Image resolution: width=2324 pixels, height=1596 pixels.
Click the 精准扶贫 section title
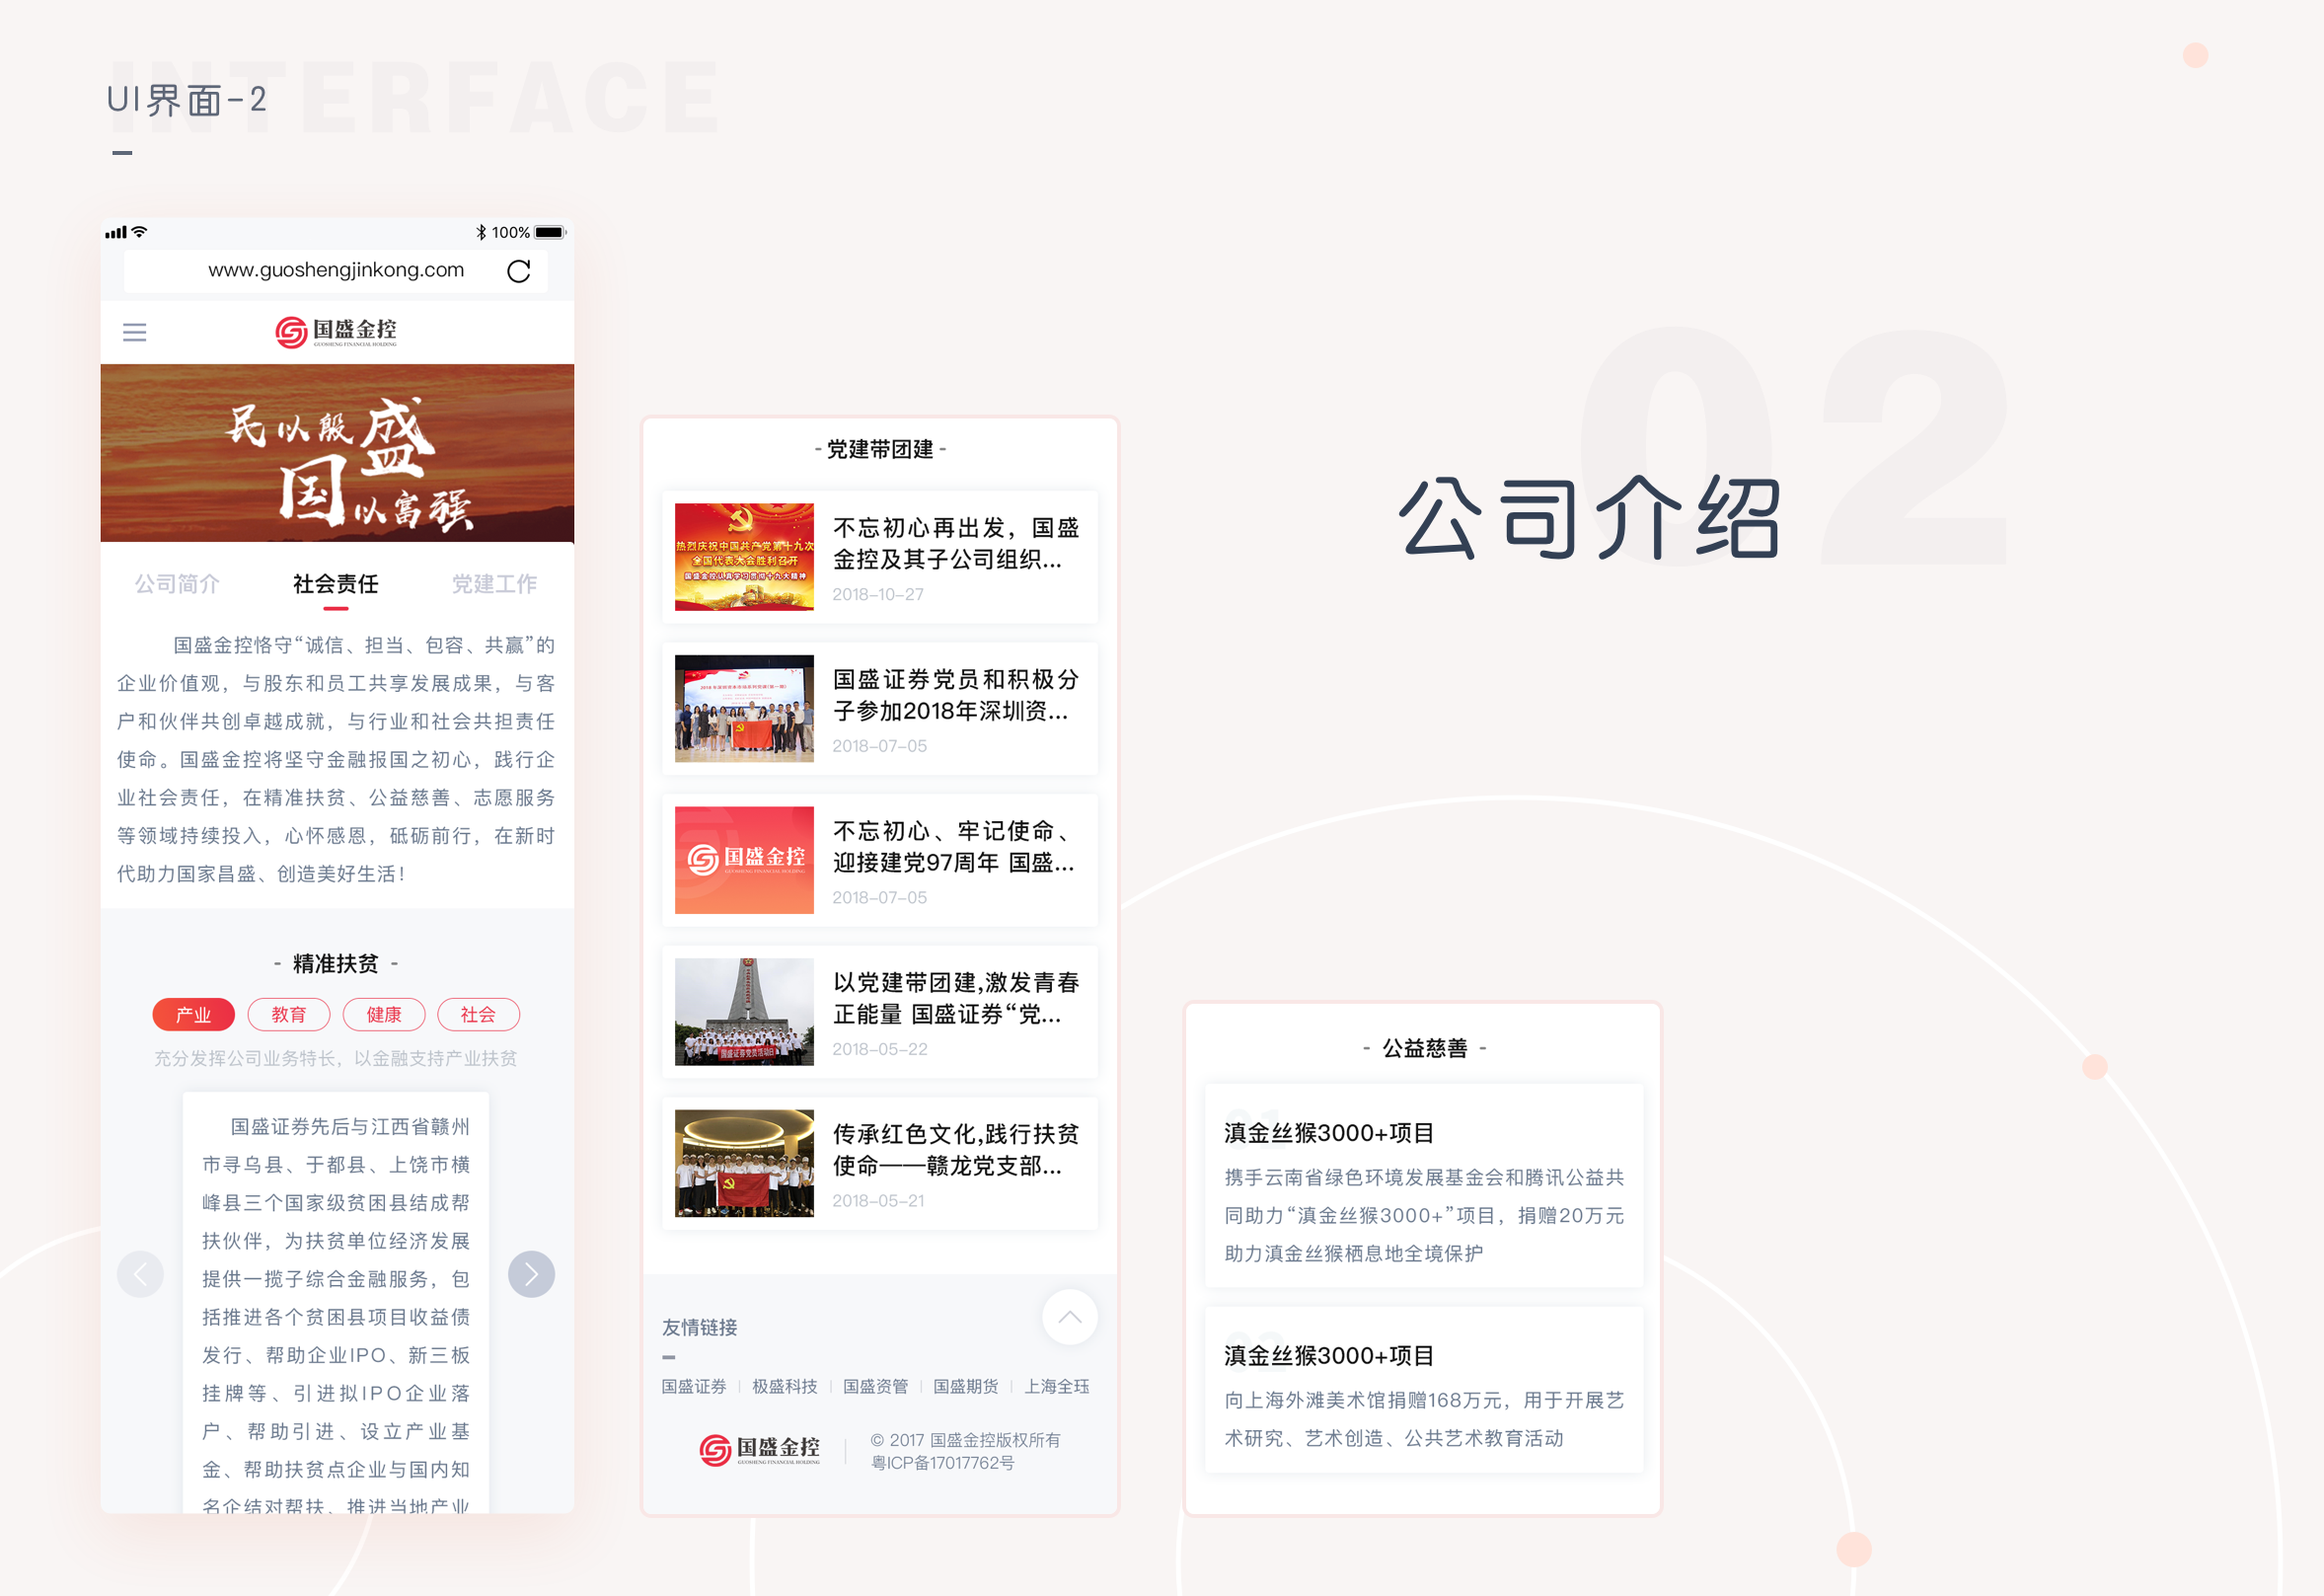coord(336,963)
